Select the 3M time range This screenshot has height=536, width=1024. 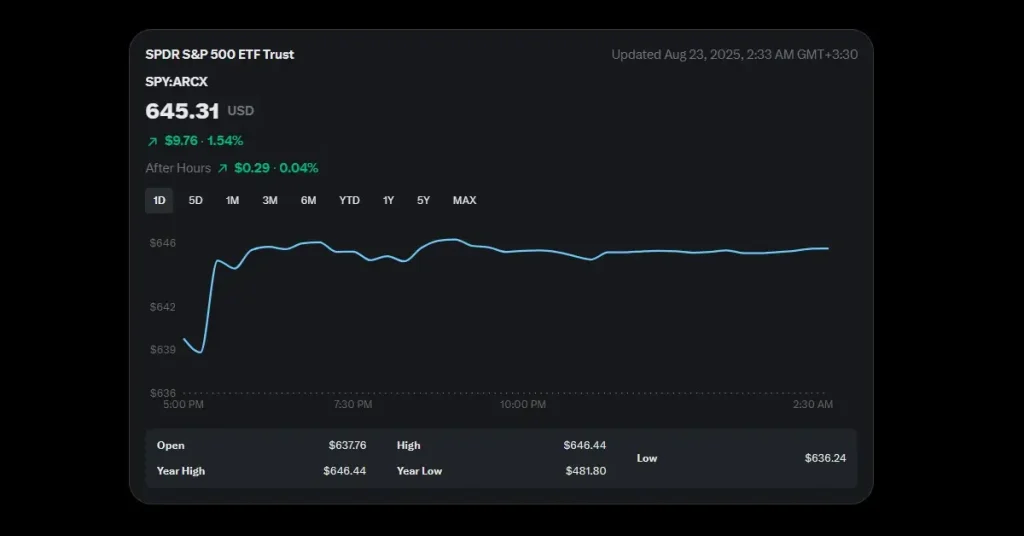point(270,201)
